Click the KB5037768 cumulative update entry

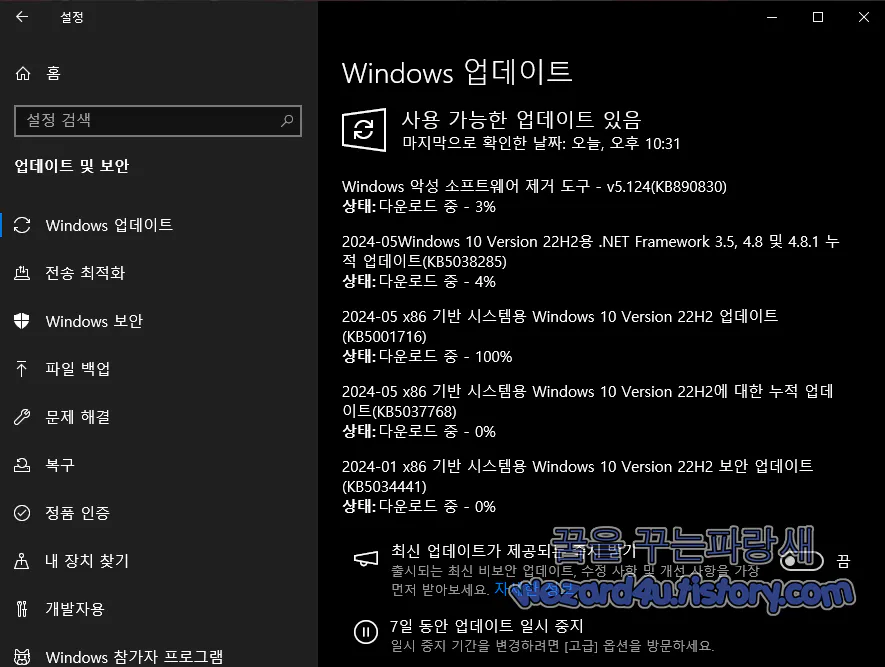coord(588,401)
